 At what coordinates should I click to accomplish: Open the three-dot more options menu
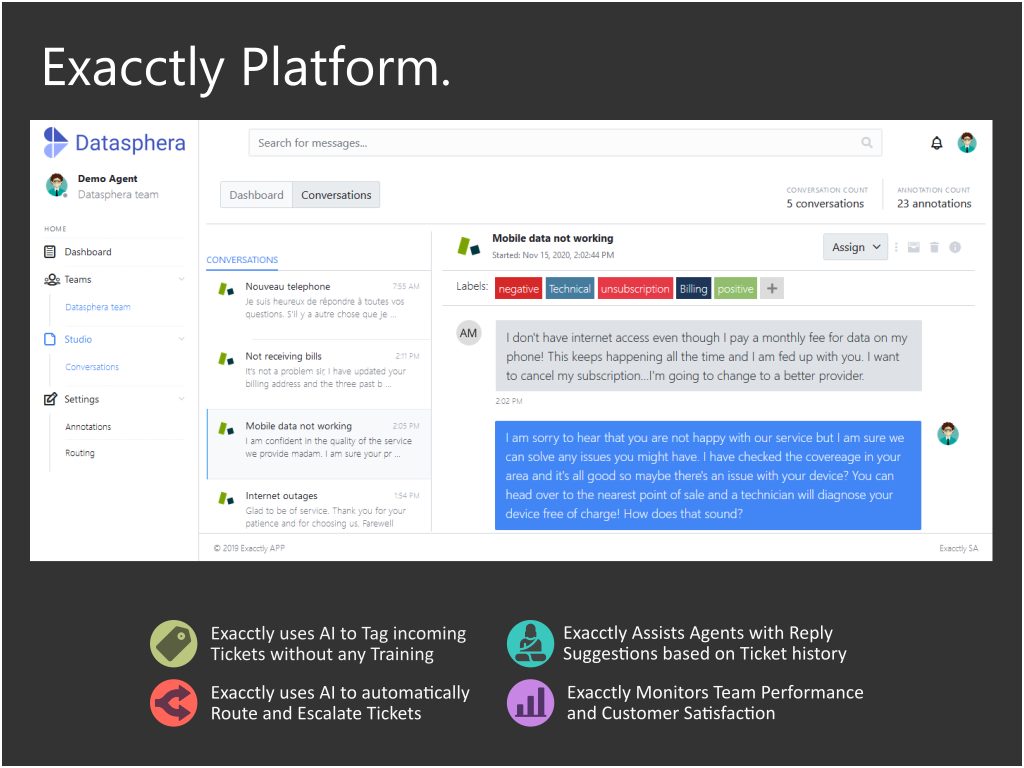pyautogui.click(x=896, y=248)
